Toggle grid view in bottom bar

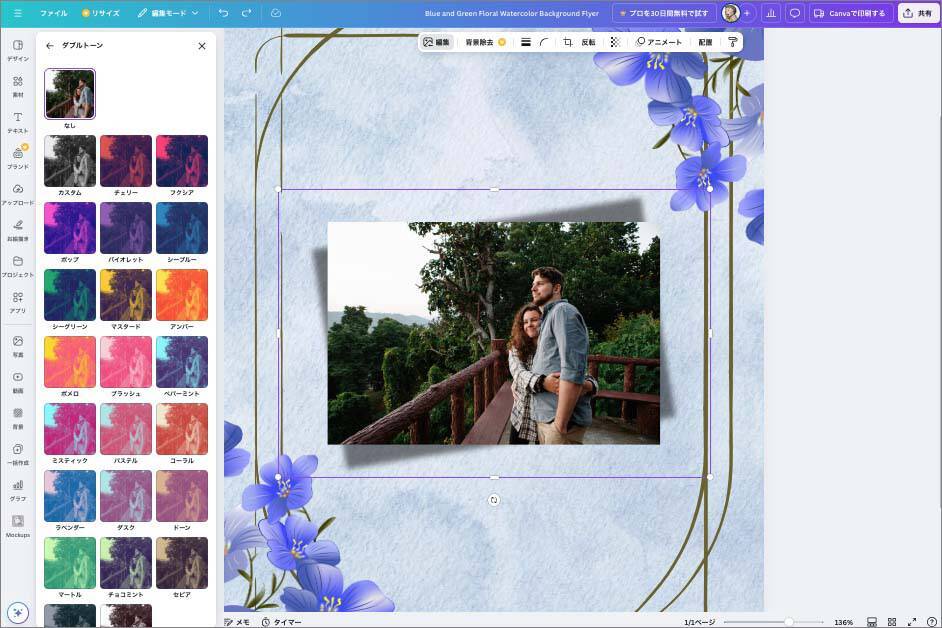point(892,622)
